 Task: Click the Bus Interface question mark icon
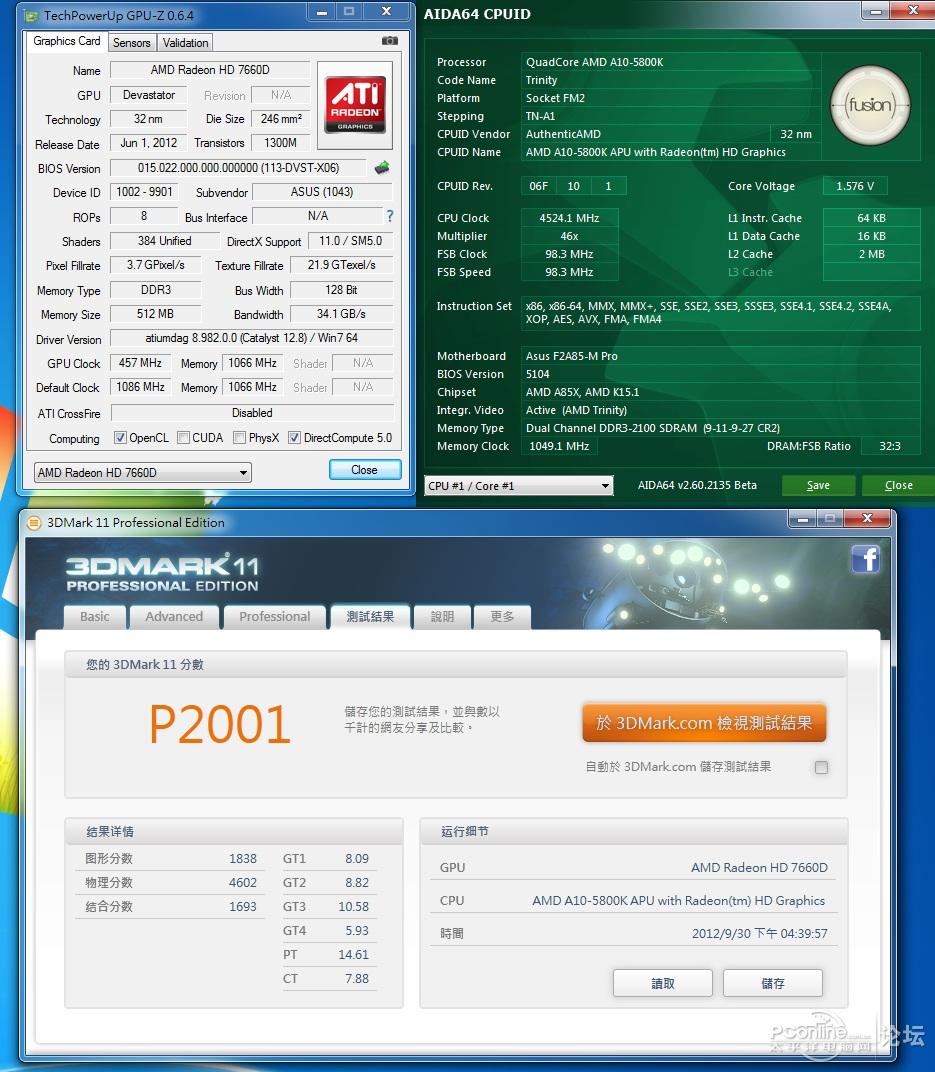[390, 216]
